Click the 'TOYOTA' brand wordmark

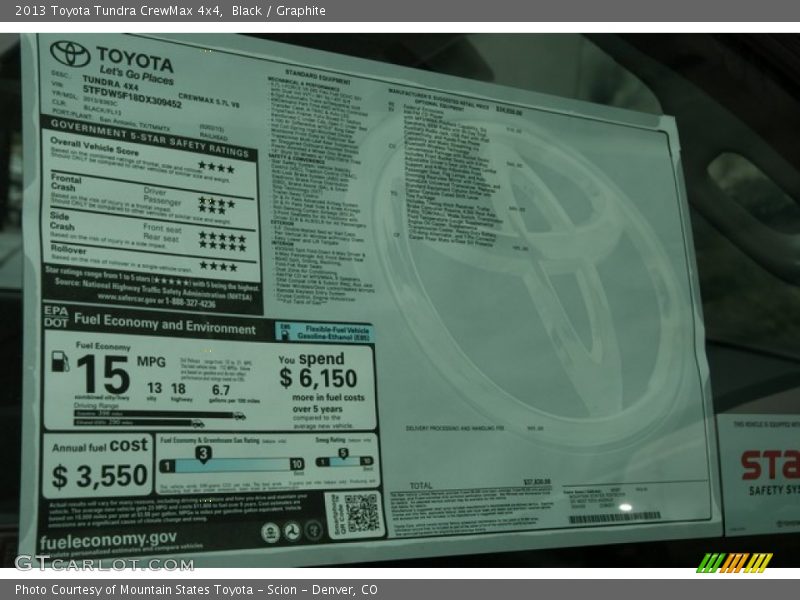[x=135, y=59]
